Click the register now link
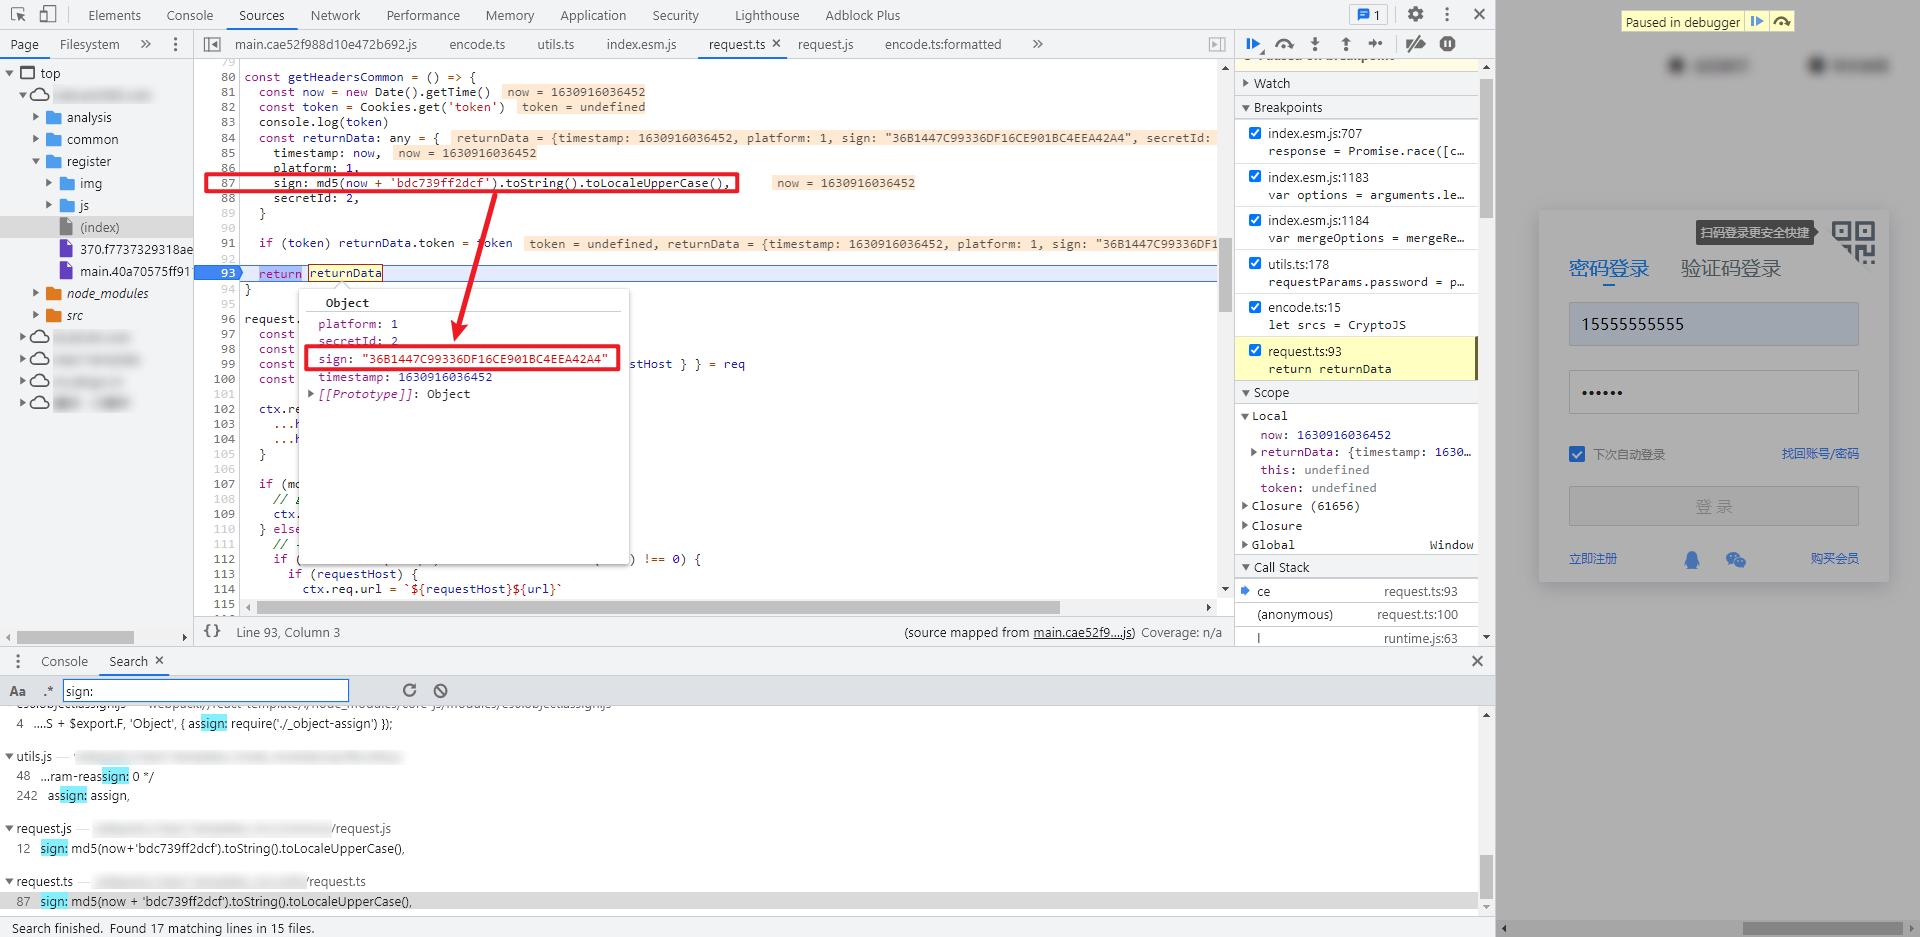Viewport: 1920px width, 937px height. pyautogui.click(x=1593, y=559)
